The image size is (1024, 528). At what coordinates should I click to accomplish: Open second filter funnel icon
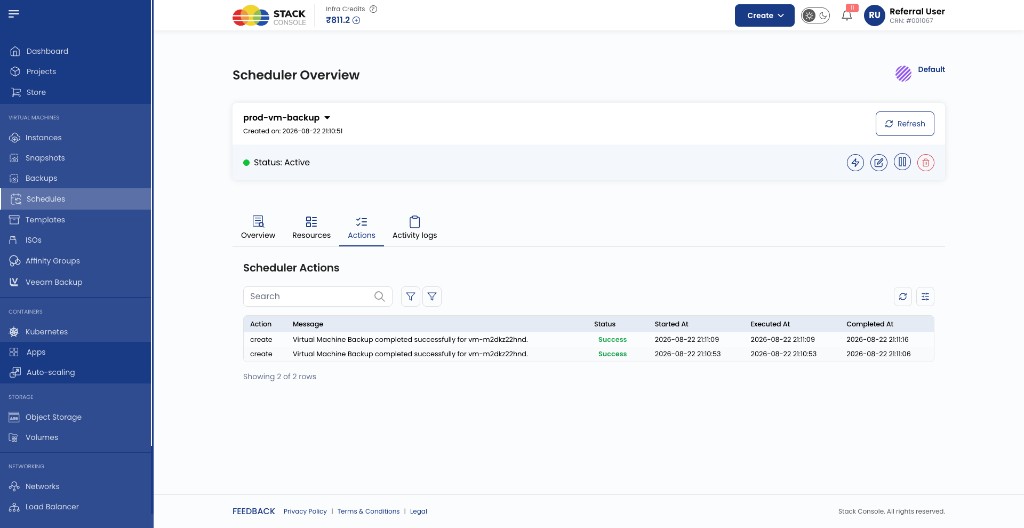click(432, 297)
